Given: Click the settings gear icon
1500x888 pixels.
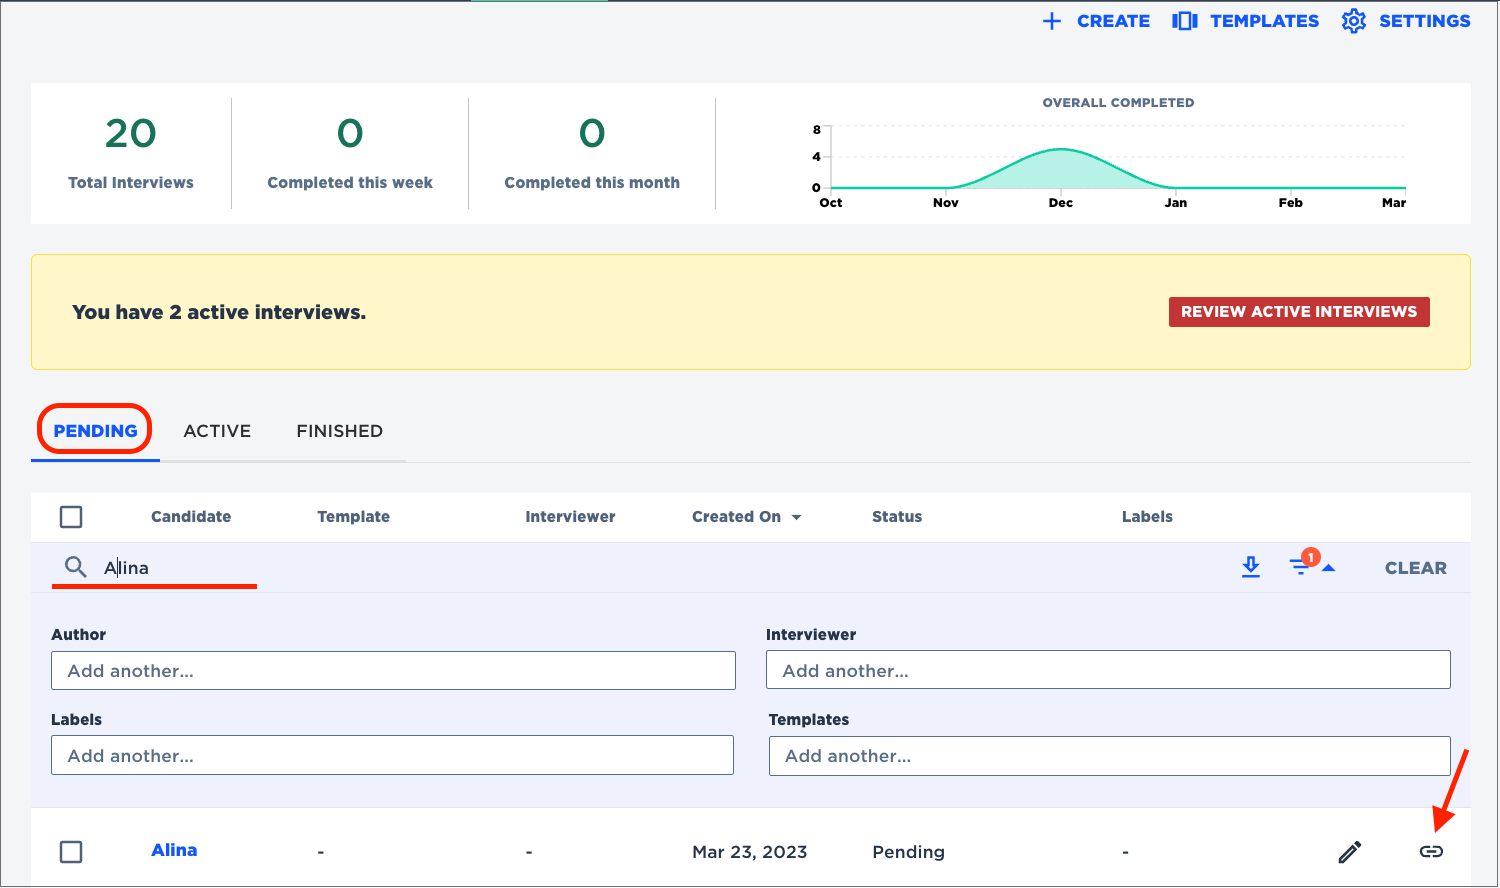Looking at the screenshot, I should 1354,21.
